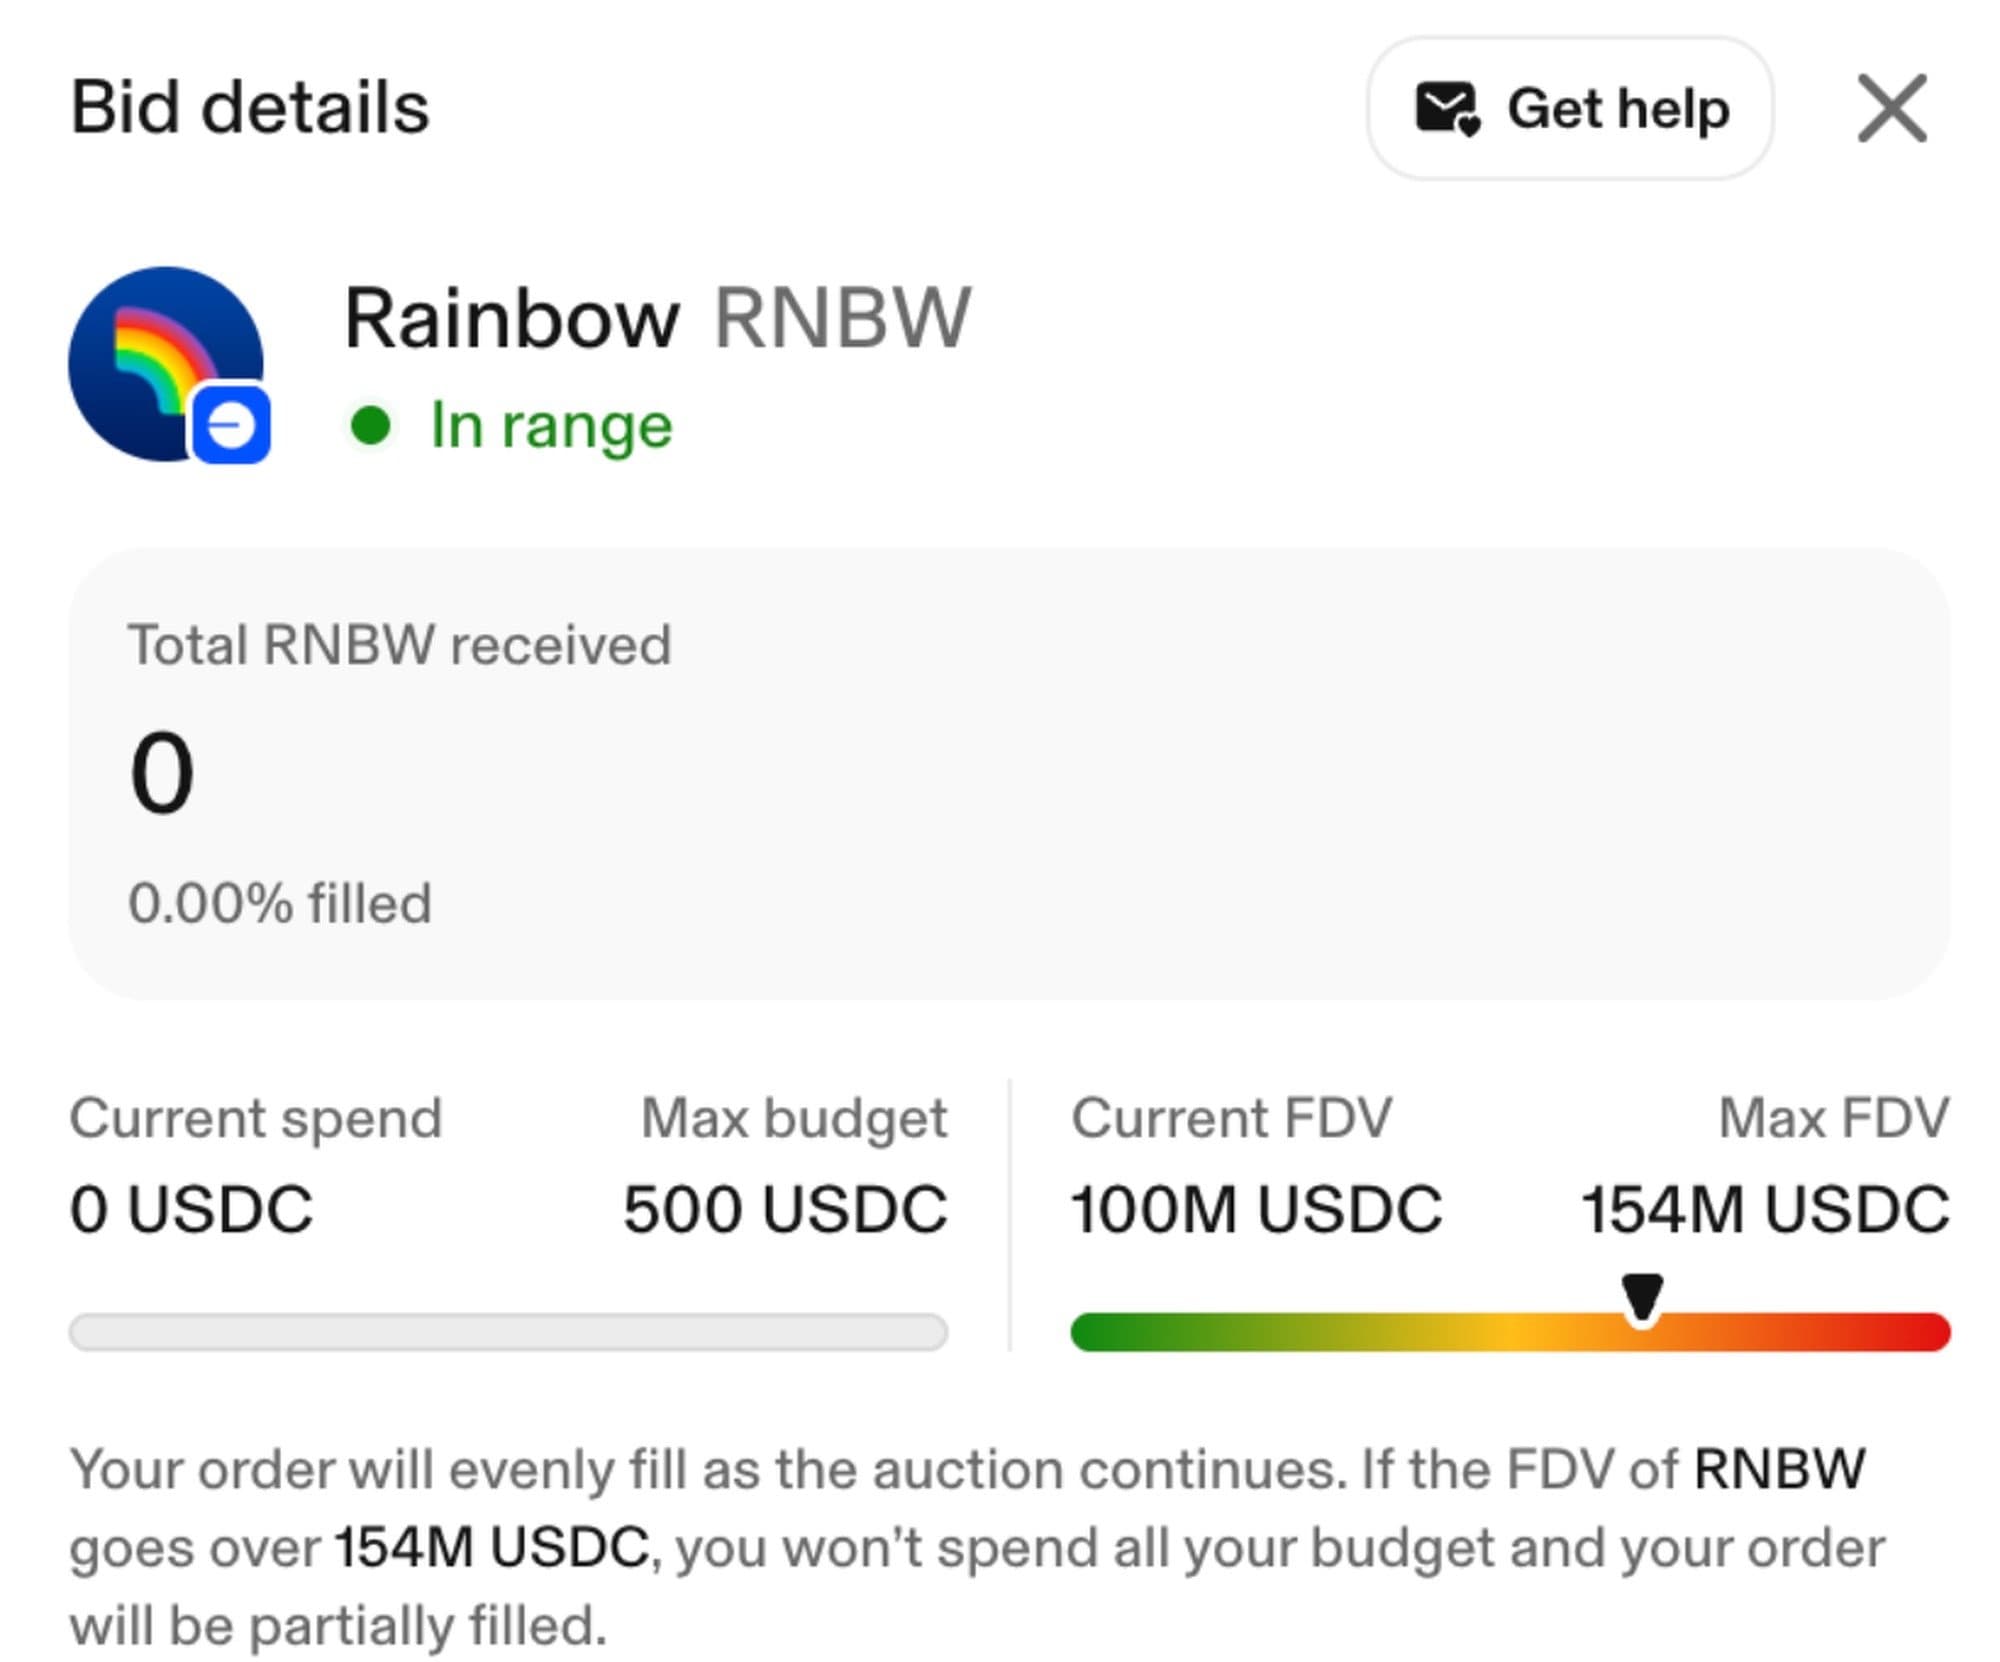Click the green In range status dot
The image size is (2000, 1662).
371,425
